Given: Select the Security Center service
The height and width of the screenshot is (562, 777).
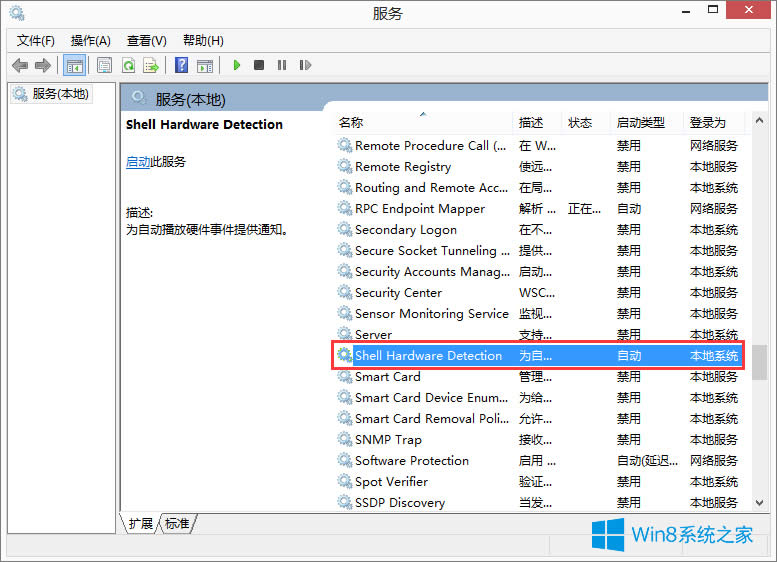Looking at the screenshot, I should point(398,292).
